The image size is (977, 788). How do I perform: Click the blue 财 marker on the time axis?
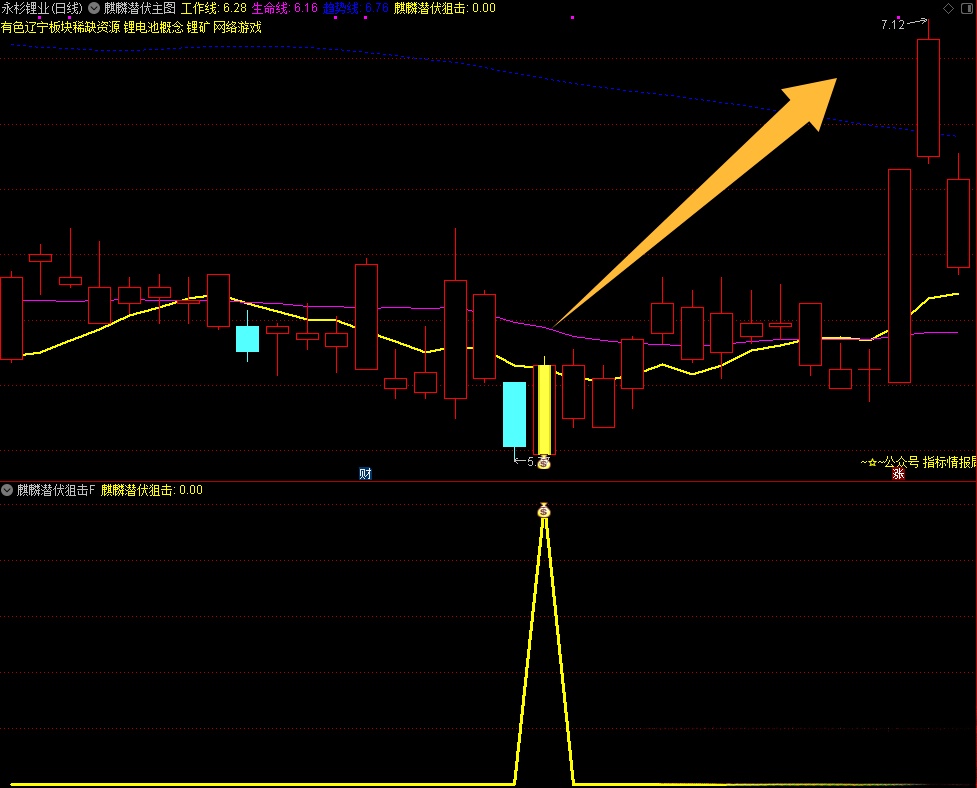[x=365, y=473]
